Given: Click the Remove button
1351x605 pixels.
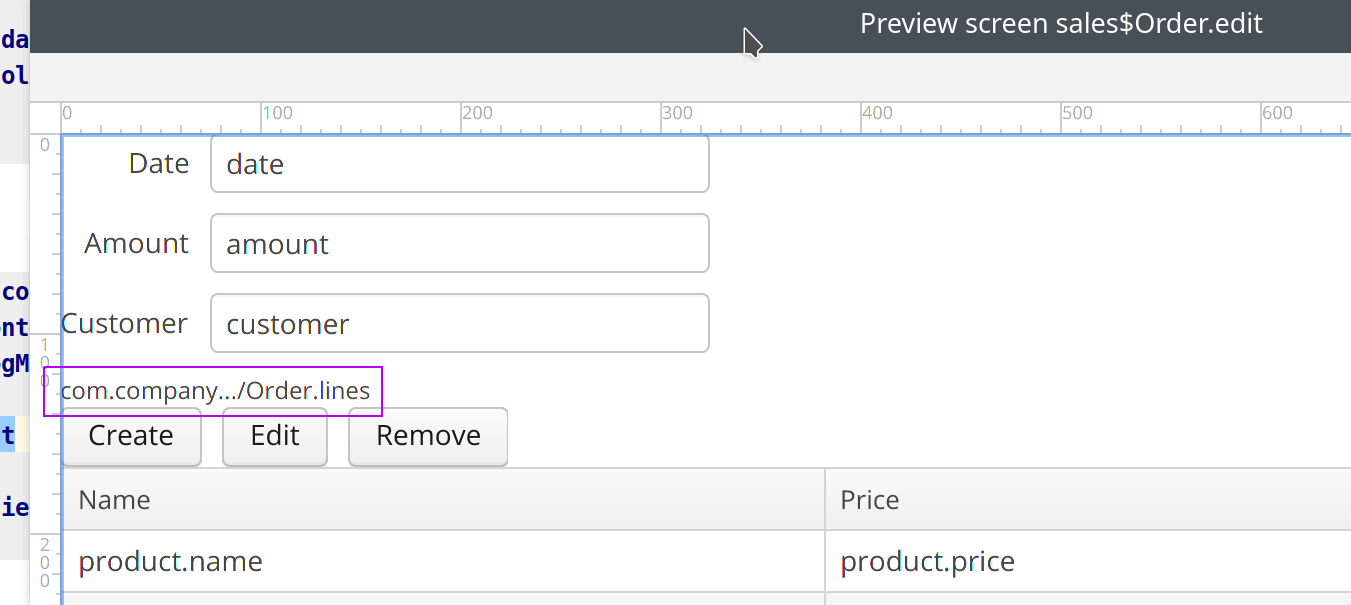Looking at the screenshot, I should tap(428, 436).
